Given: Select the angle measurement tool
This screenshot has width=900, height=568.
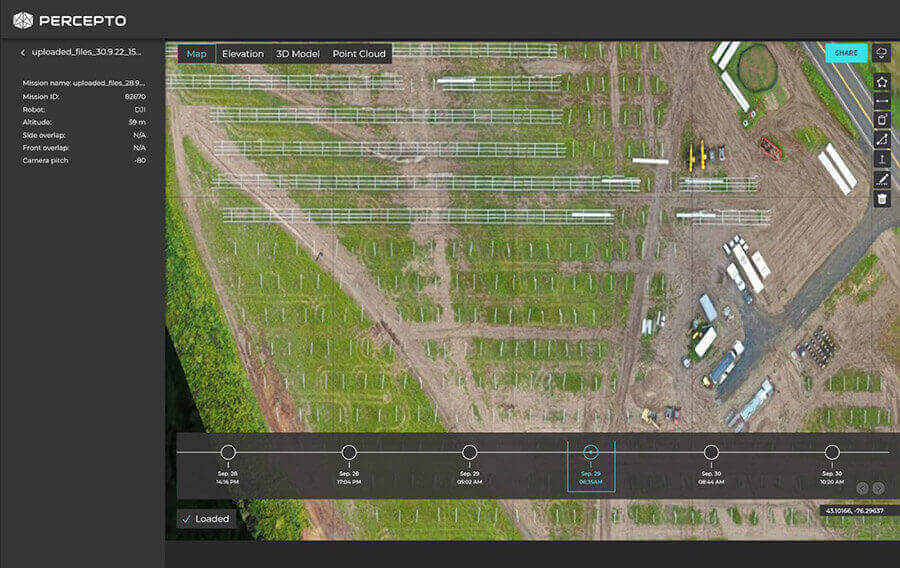Looking at the screenshot, I should (x=881, y=140).
